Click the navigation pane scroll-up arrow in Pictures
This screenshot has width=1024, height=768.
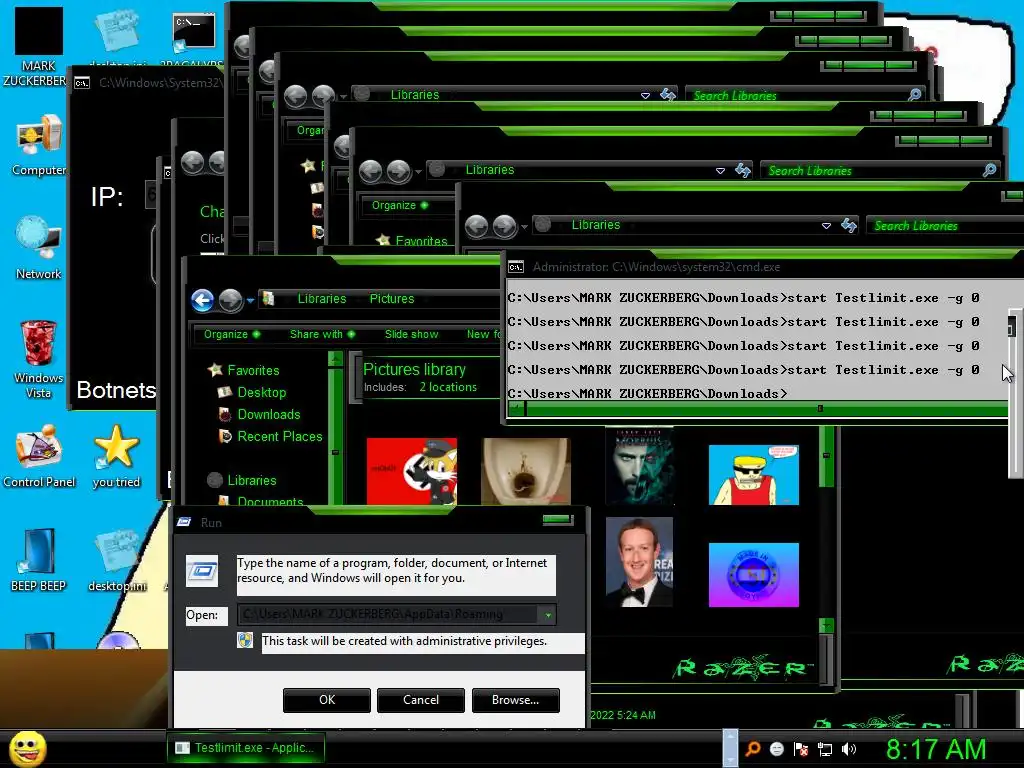[335, 358]
